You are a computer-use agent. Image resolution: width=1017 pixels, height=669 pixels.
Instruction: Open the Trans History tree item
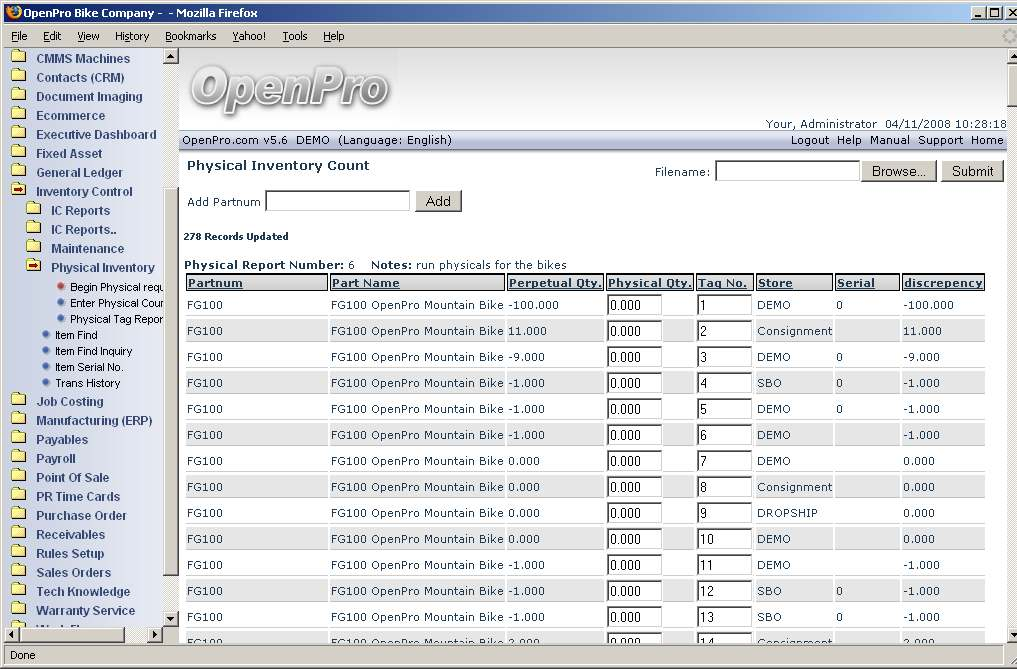(x=87, y=383)
